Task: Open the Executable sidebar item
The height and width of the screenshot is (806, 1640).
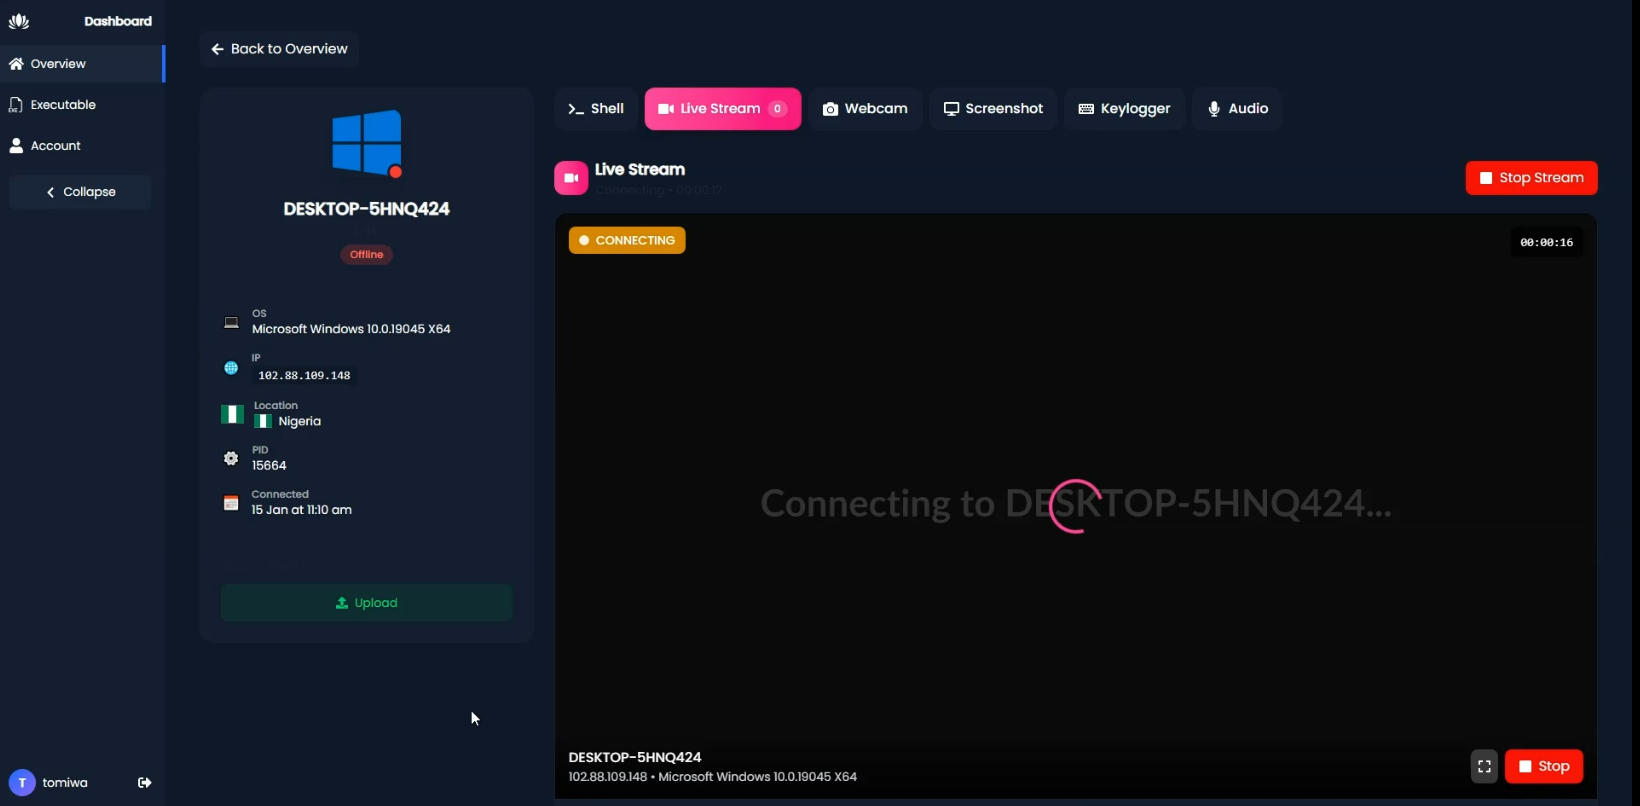Action: (x=82, y=105)
